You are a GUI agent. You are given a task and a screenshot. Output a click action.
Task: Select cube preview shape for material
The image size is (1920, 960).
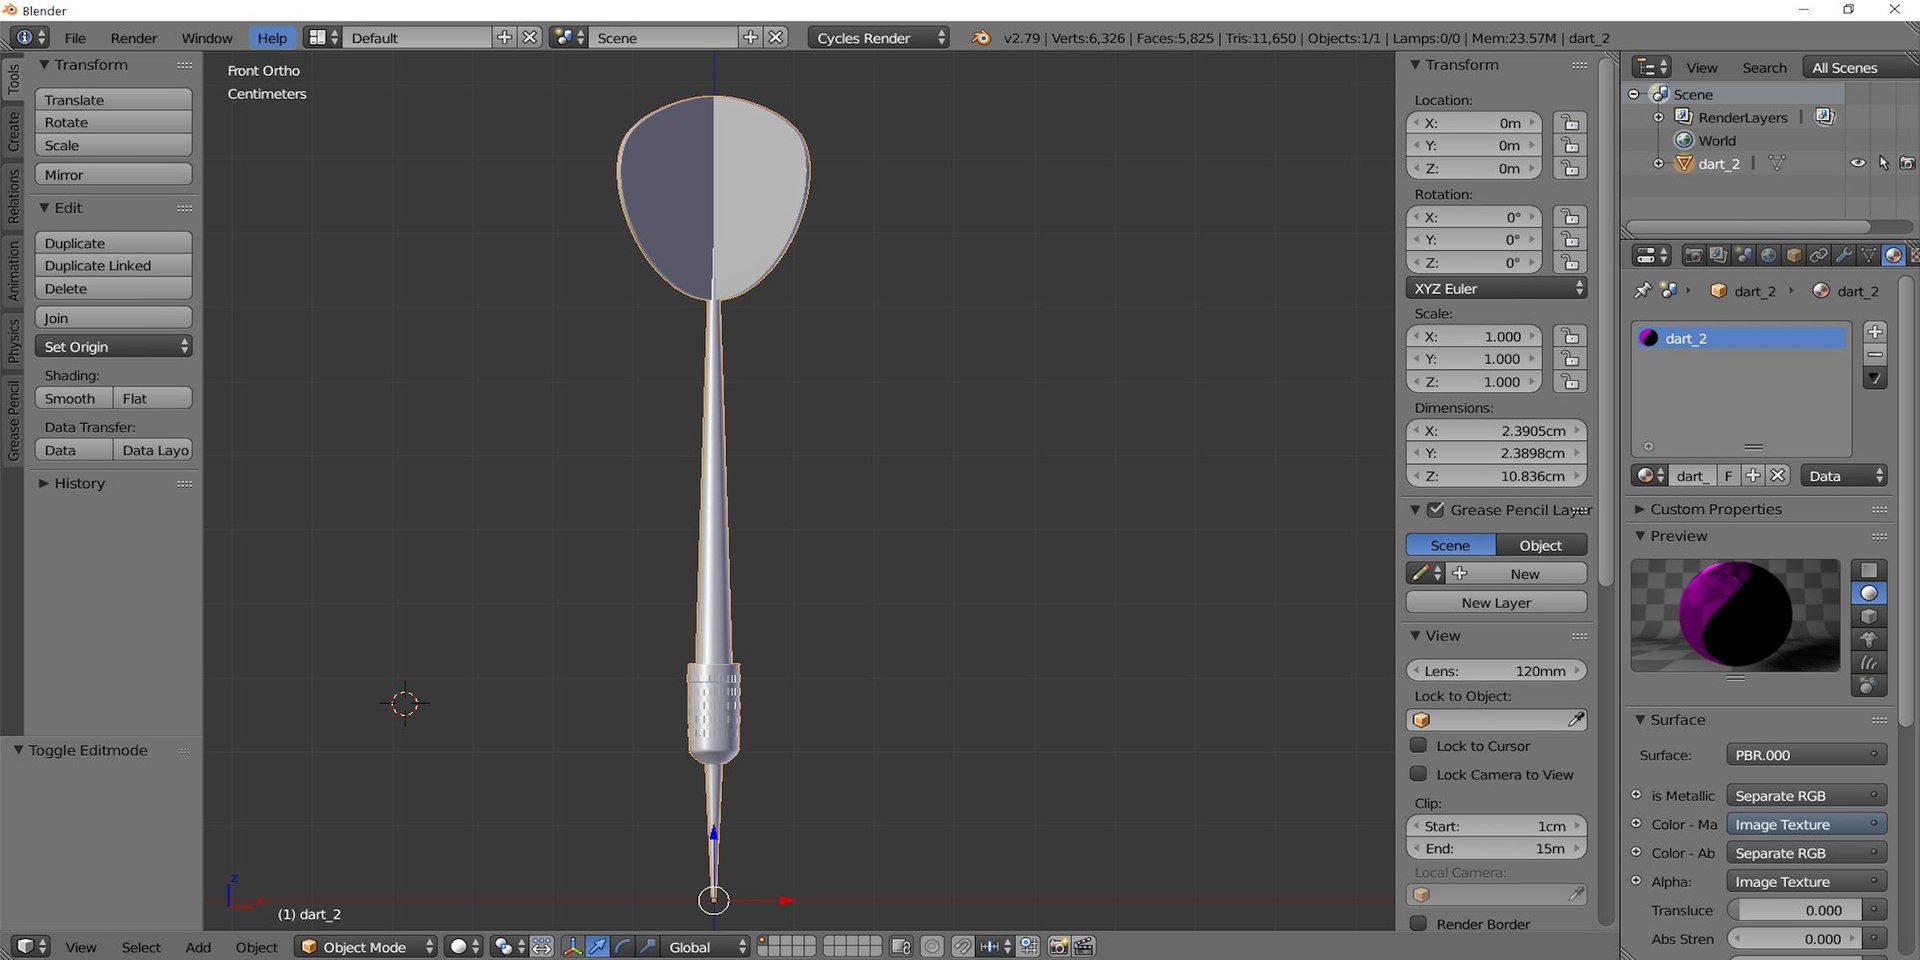1868,616
